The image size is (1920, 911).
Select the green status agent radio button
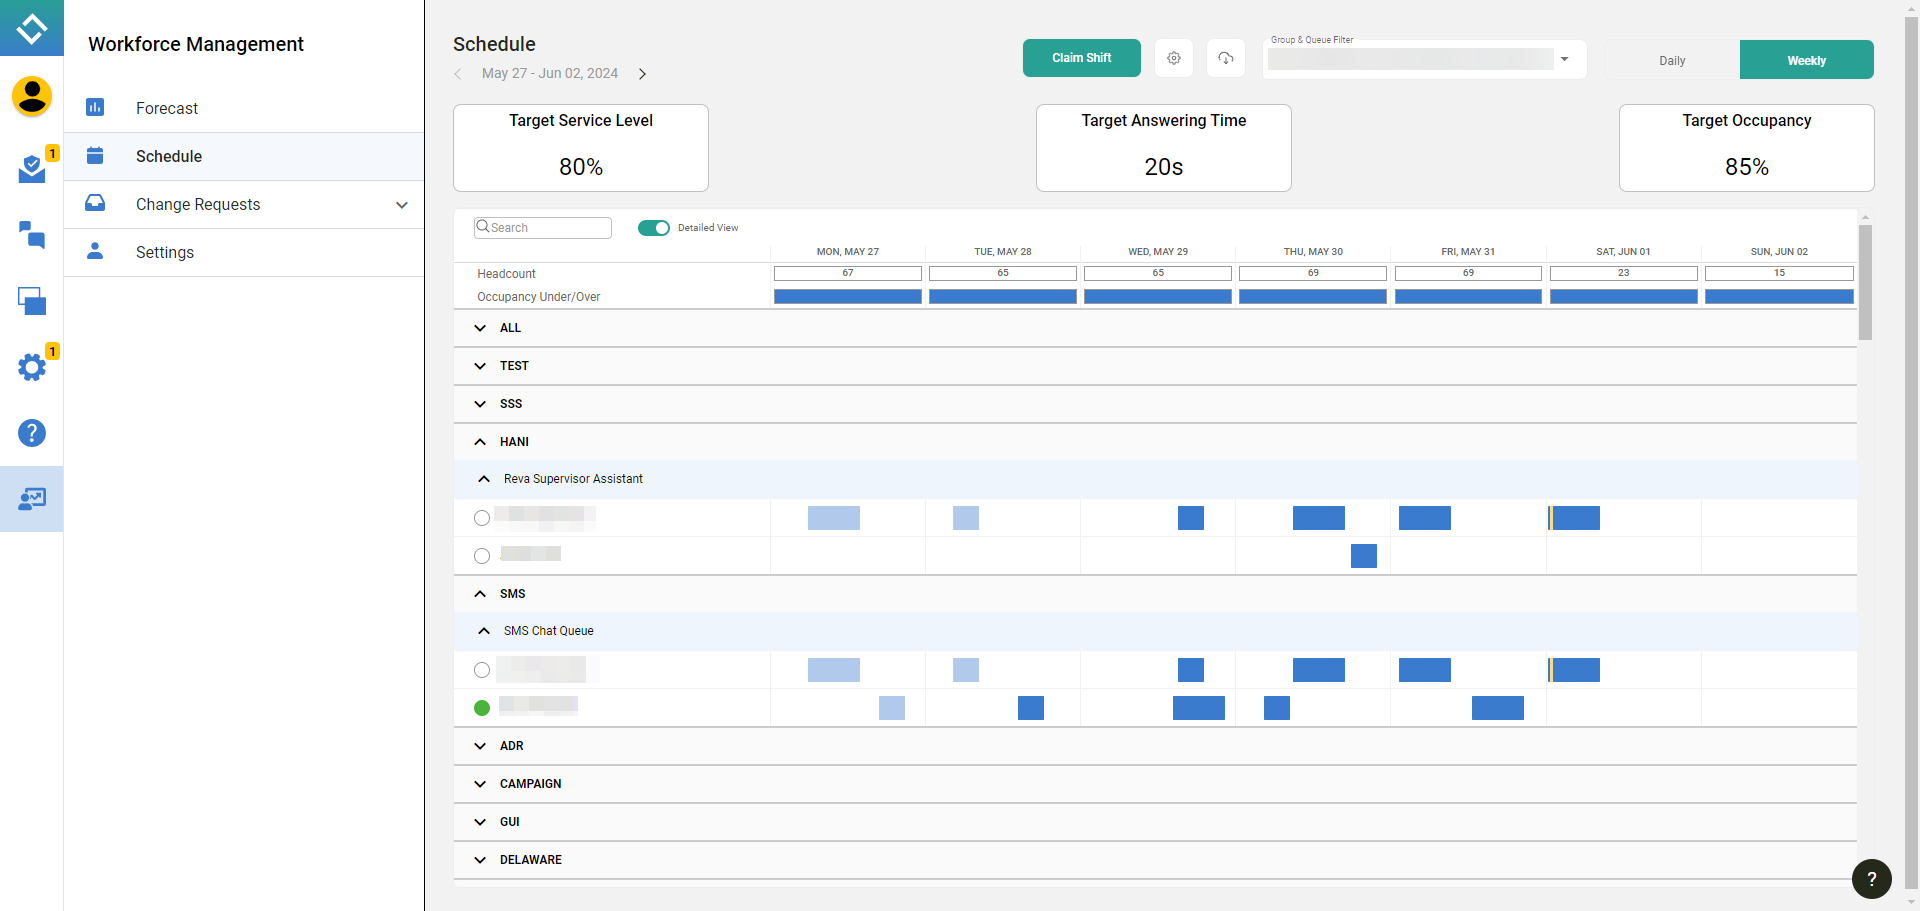click(482, 708)
